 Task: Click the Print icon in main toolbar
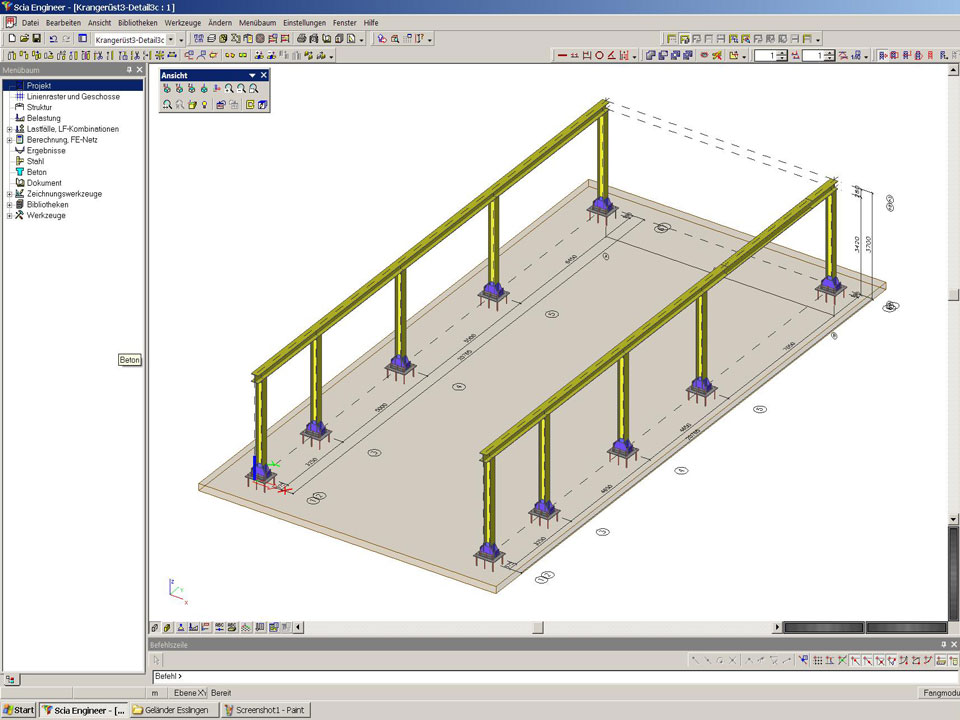pos(301,39)
